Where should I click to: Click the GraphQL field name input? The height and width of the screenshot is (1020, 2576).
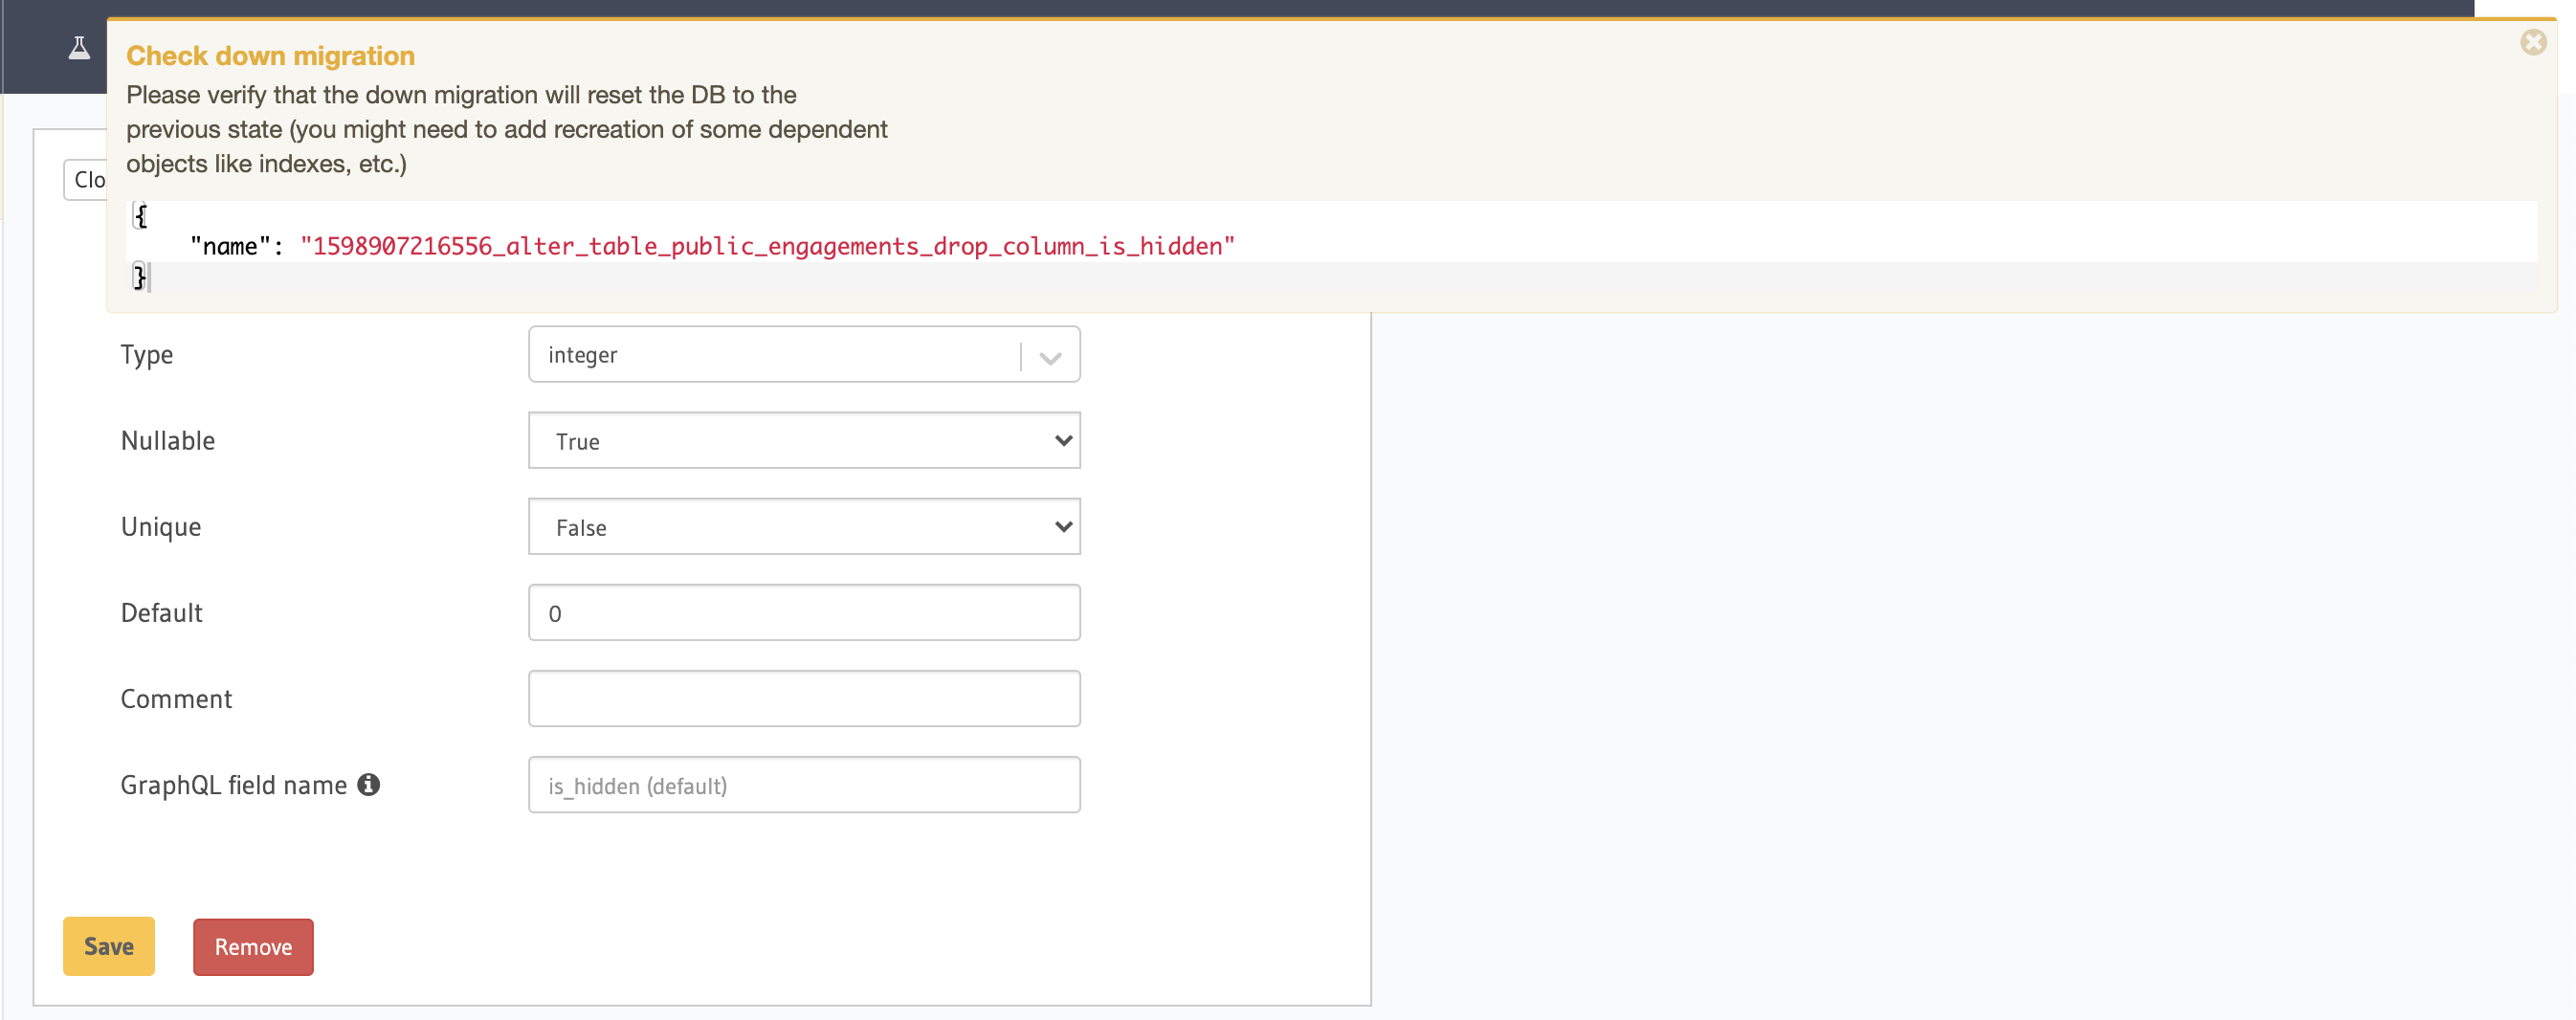click(x=804, y=785)
